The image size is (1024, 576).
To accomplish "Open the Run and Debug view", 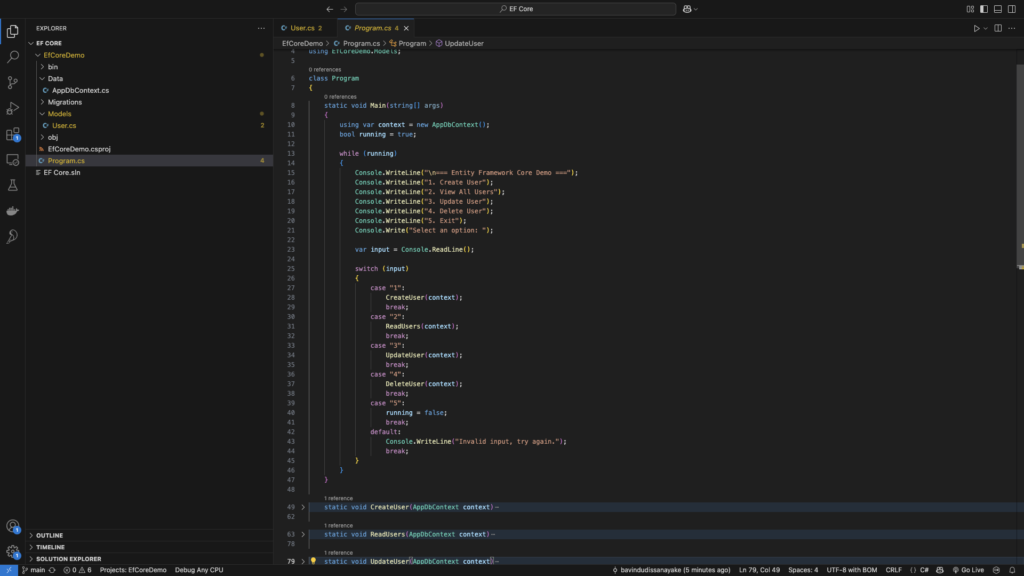I will click(x=12, y=108).
